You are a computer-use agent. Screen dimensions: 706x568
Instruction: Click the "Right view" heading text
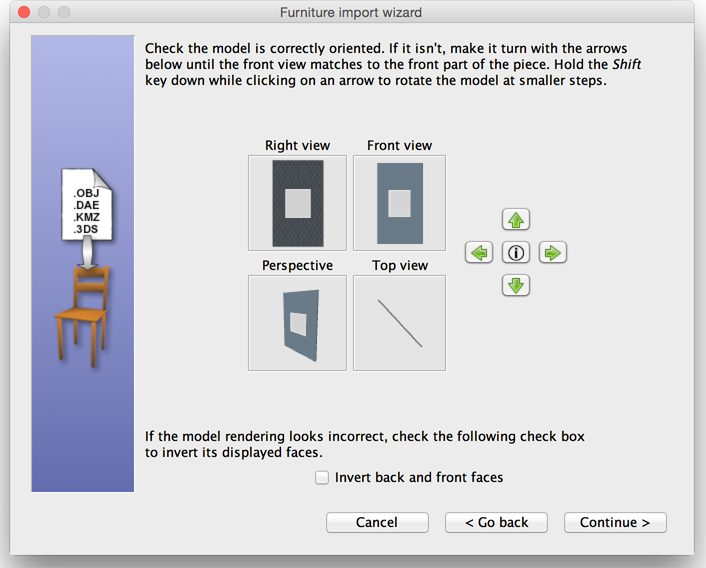(297, 146)
